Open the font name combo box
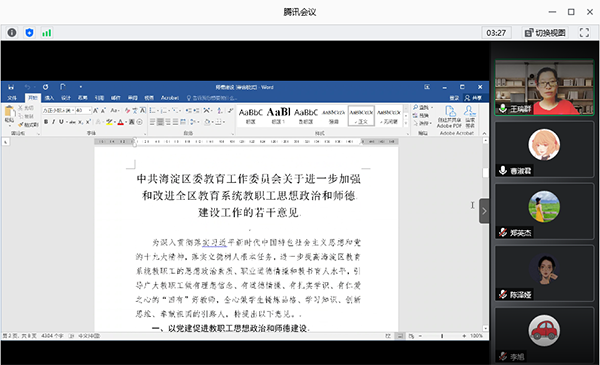This screenshot has height=365, width=600. [x=58, y=110]
